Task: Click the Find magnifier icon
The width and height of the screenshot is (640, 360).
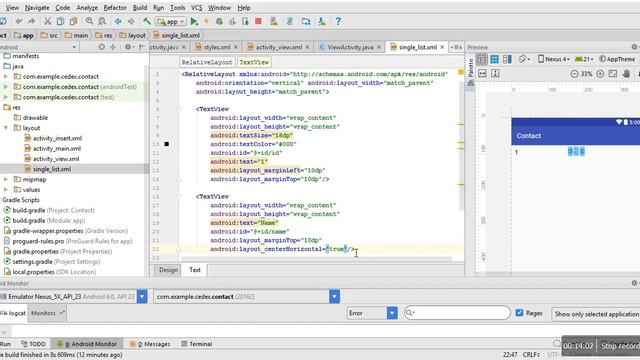Action: point(89,21)
